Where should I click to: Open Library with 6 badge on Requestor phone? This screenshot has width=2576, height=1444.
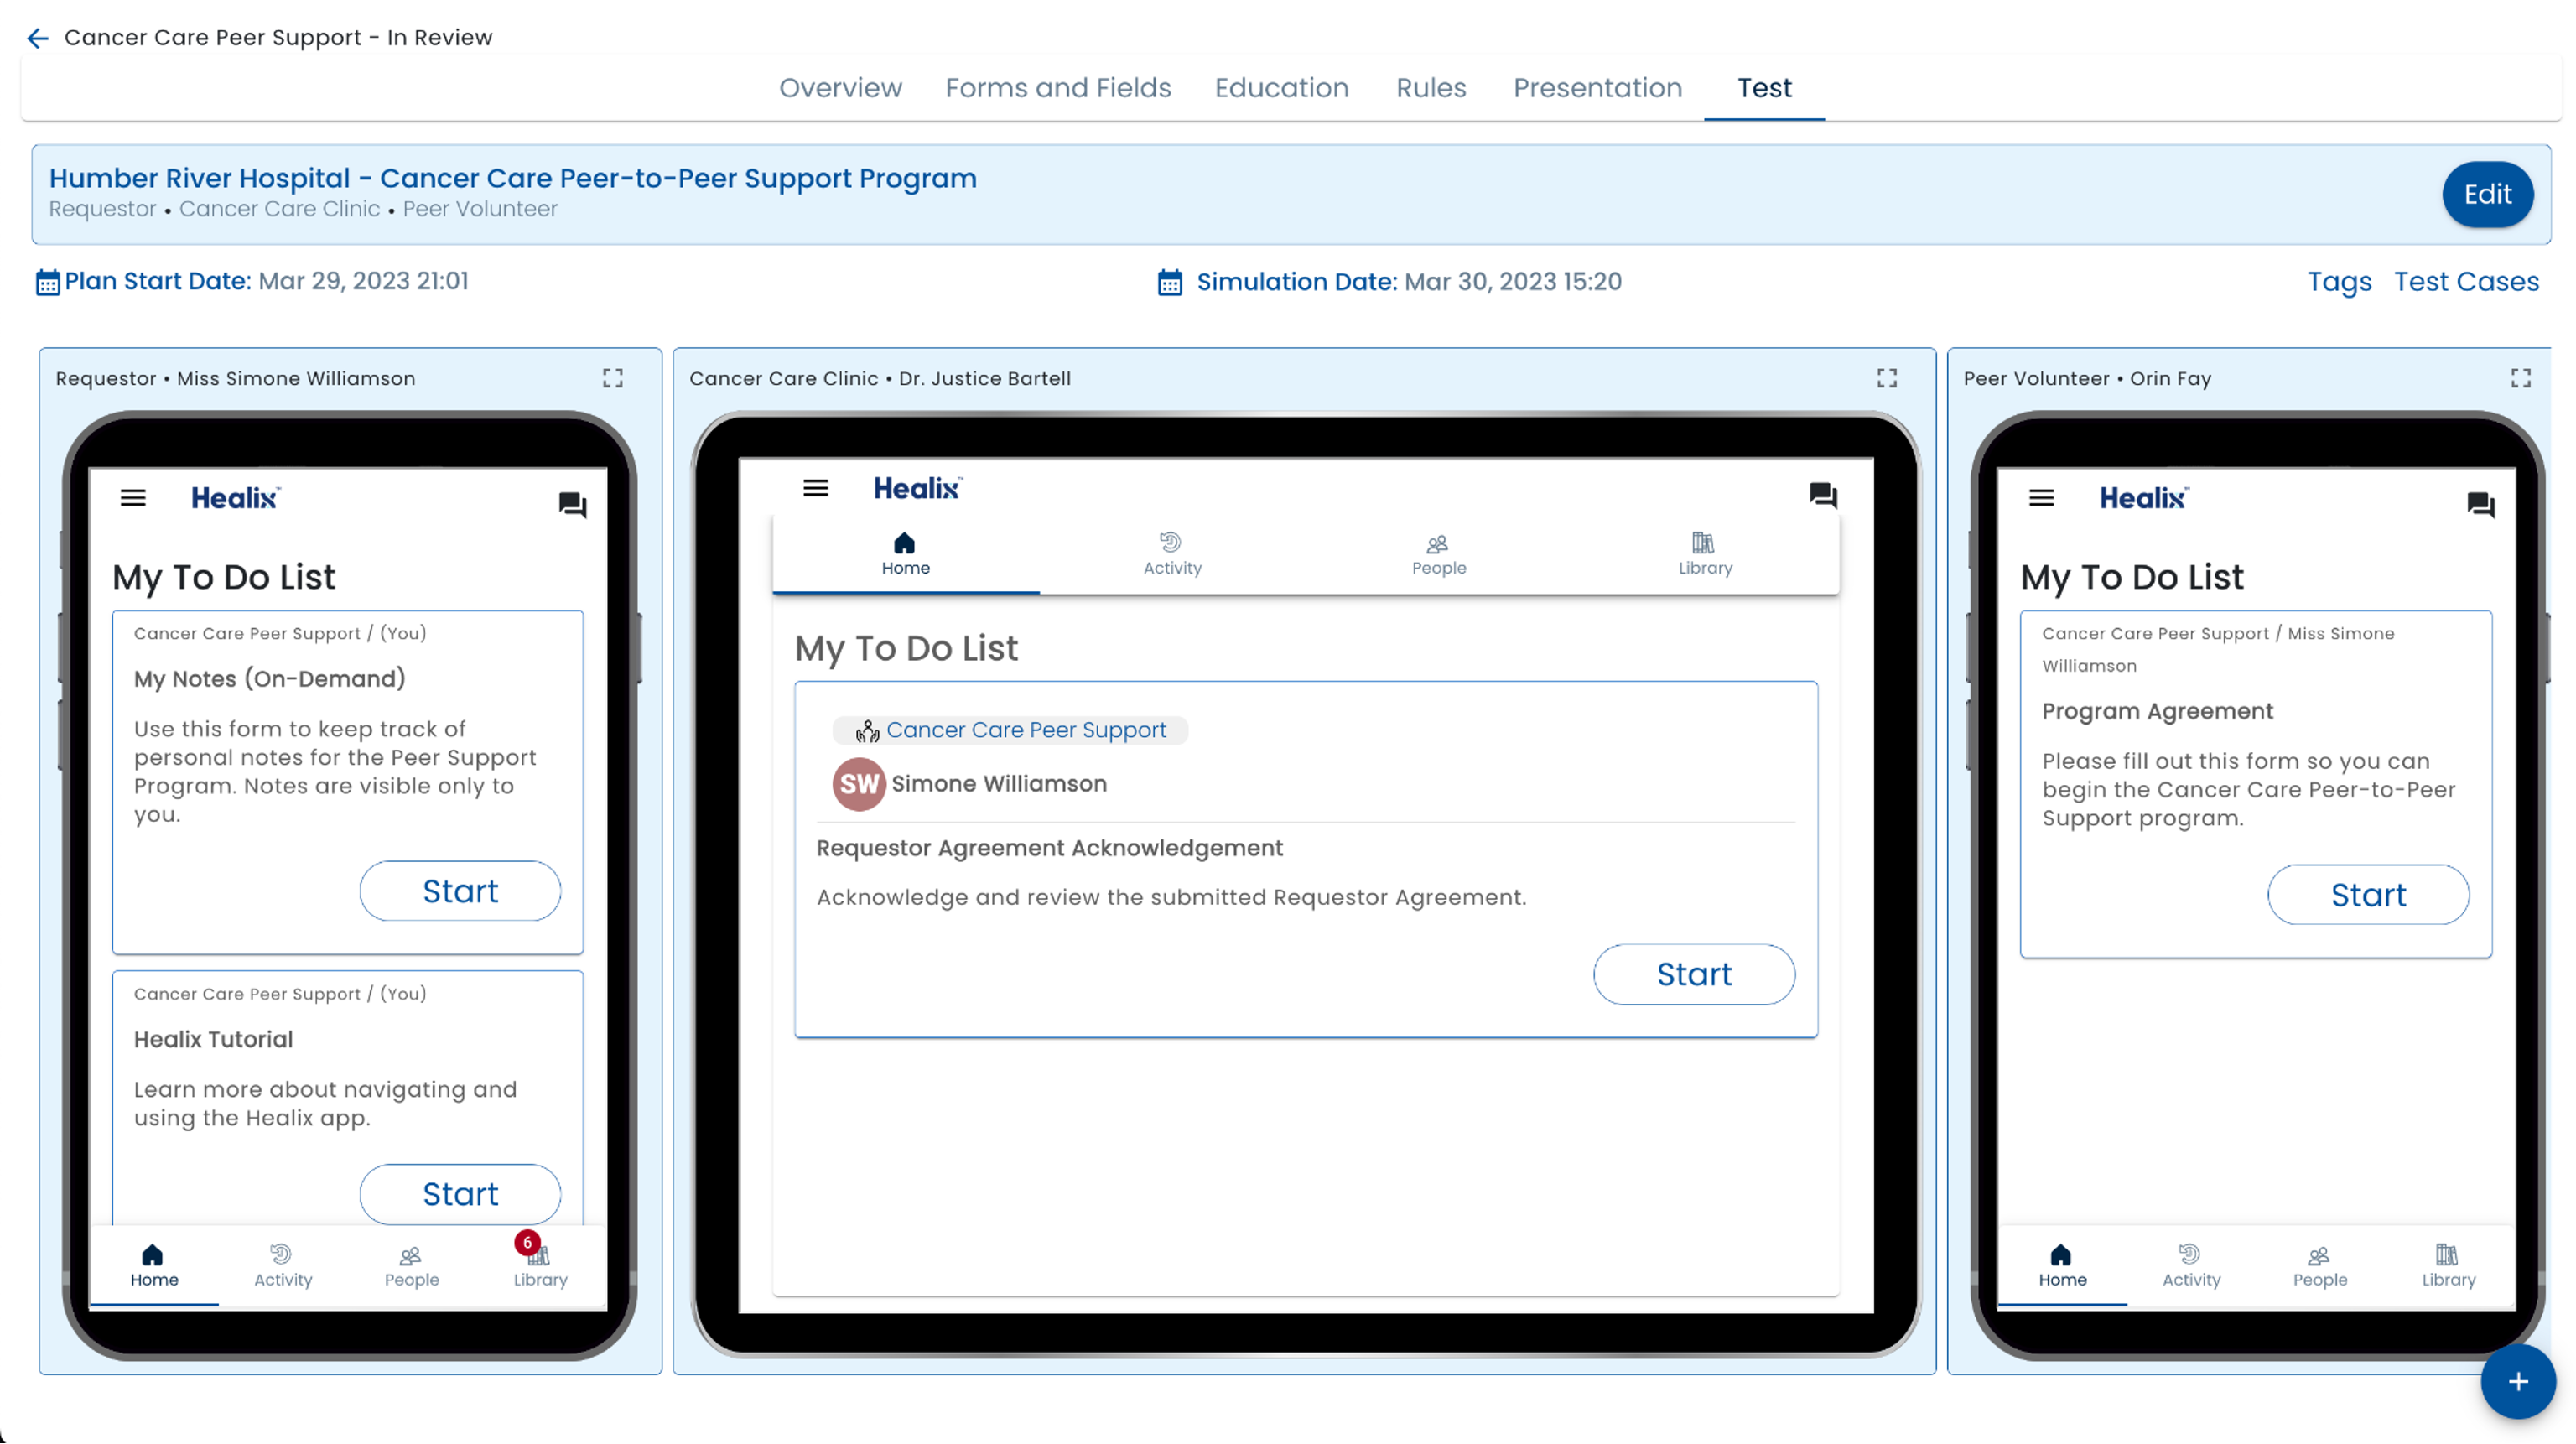(540, 1266)
